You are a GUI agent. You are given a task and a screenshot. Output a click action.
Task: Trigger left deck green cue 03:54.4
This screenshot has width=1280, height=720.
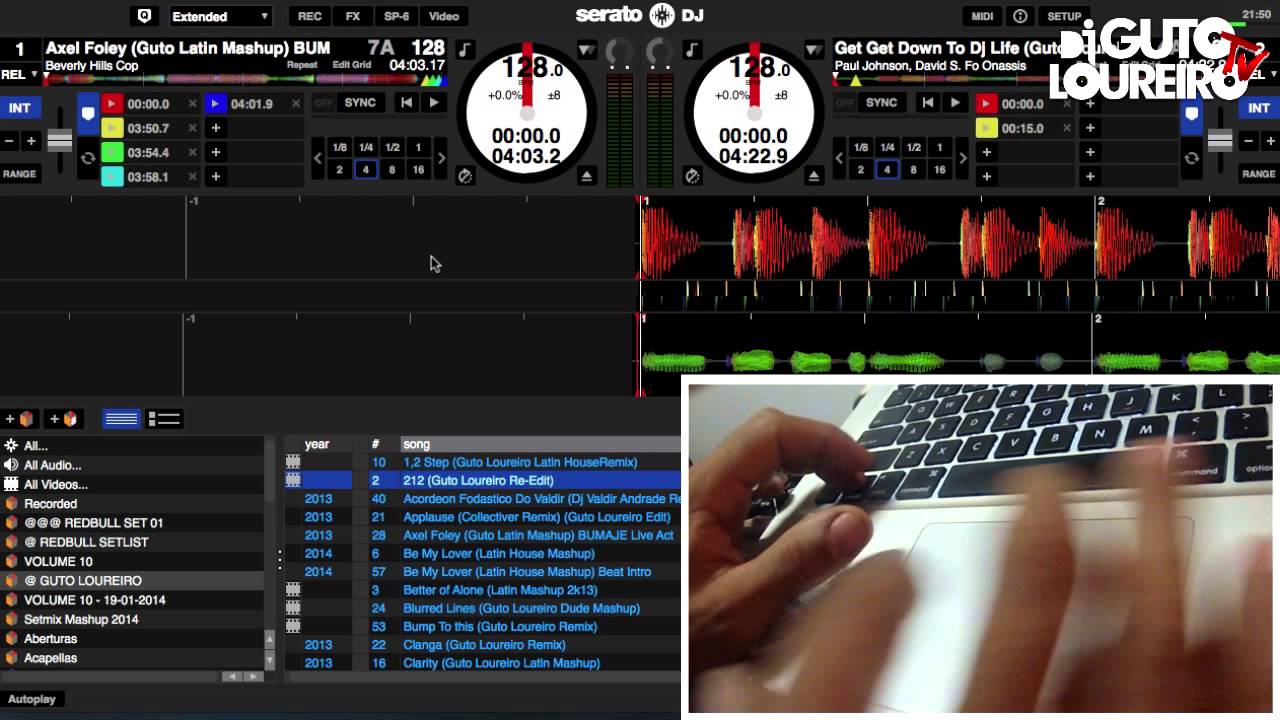tap(112, 152)
